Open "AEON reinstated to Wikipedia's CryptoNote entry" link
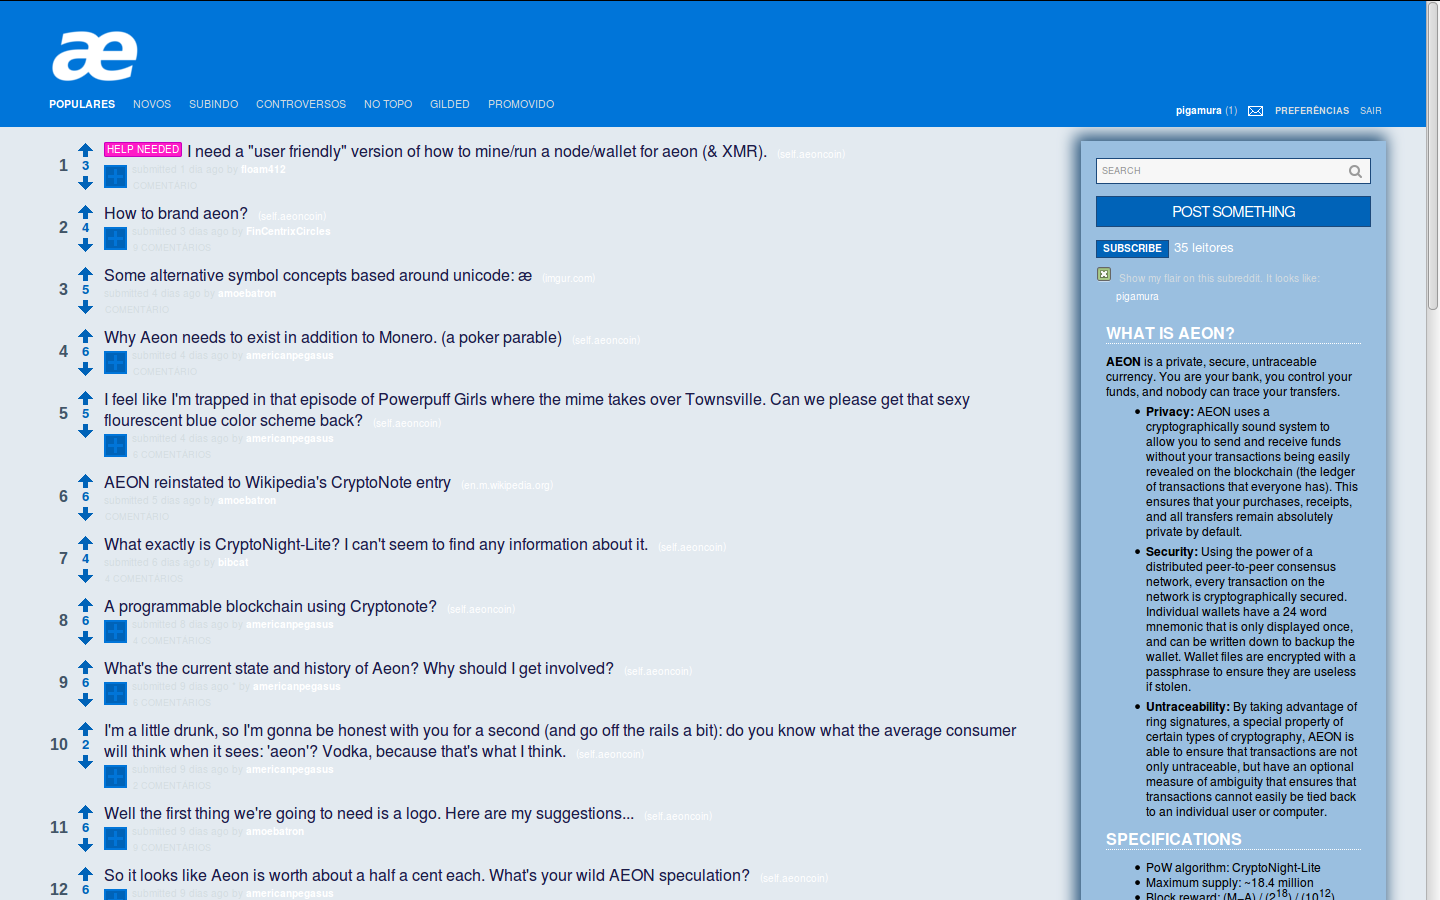1440x900 pixels. pyautogui.click(x=277, y=482)
